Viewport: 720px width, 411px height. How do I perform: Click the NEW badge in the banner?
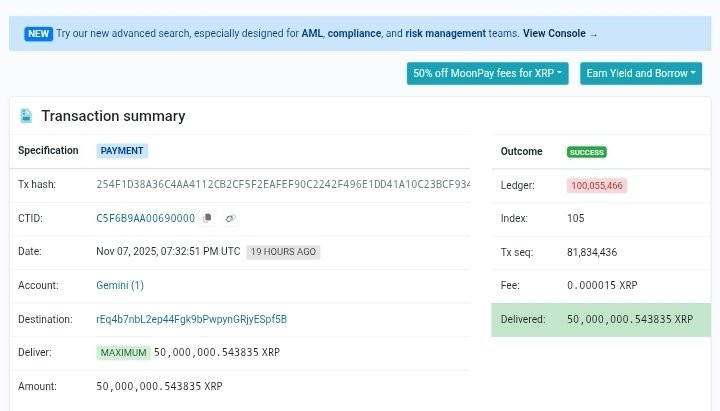[39, 34]
